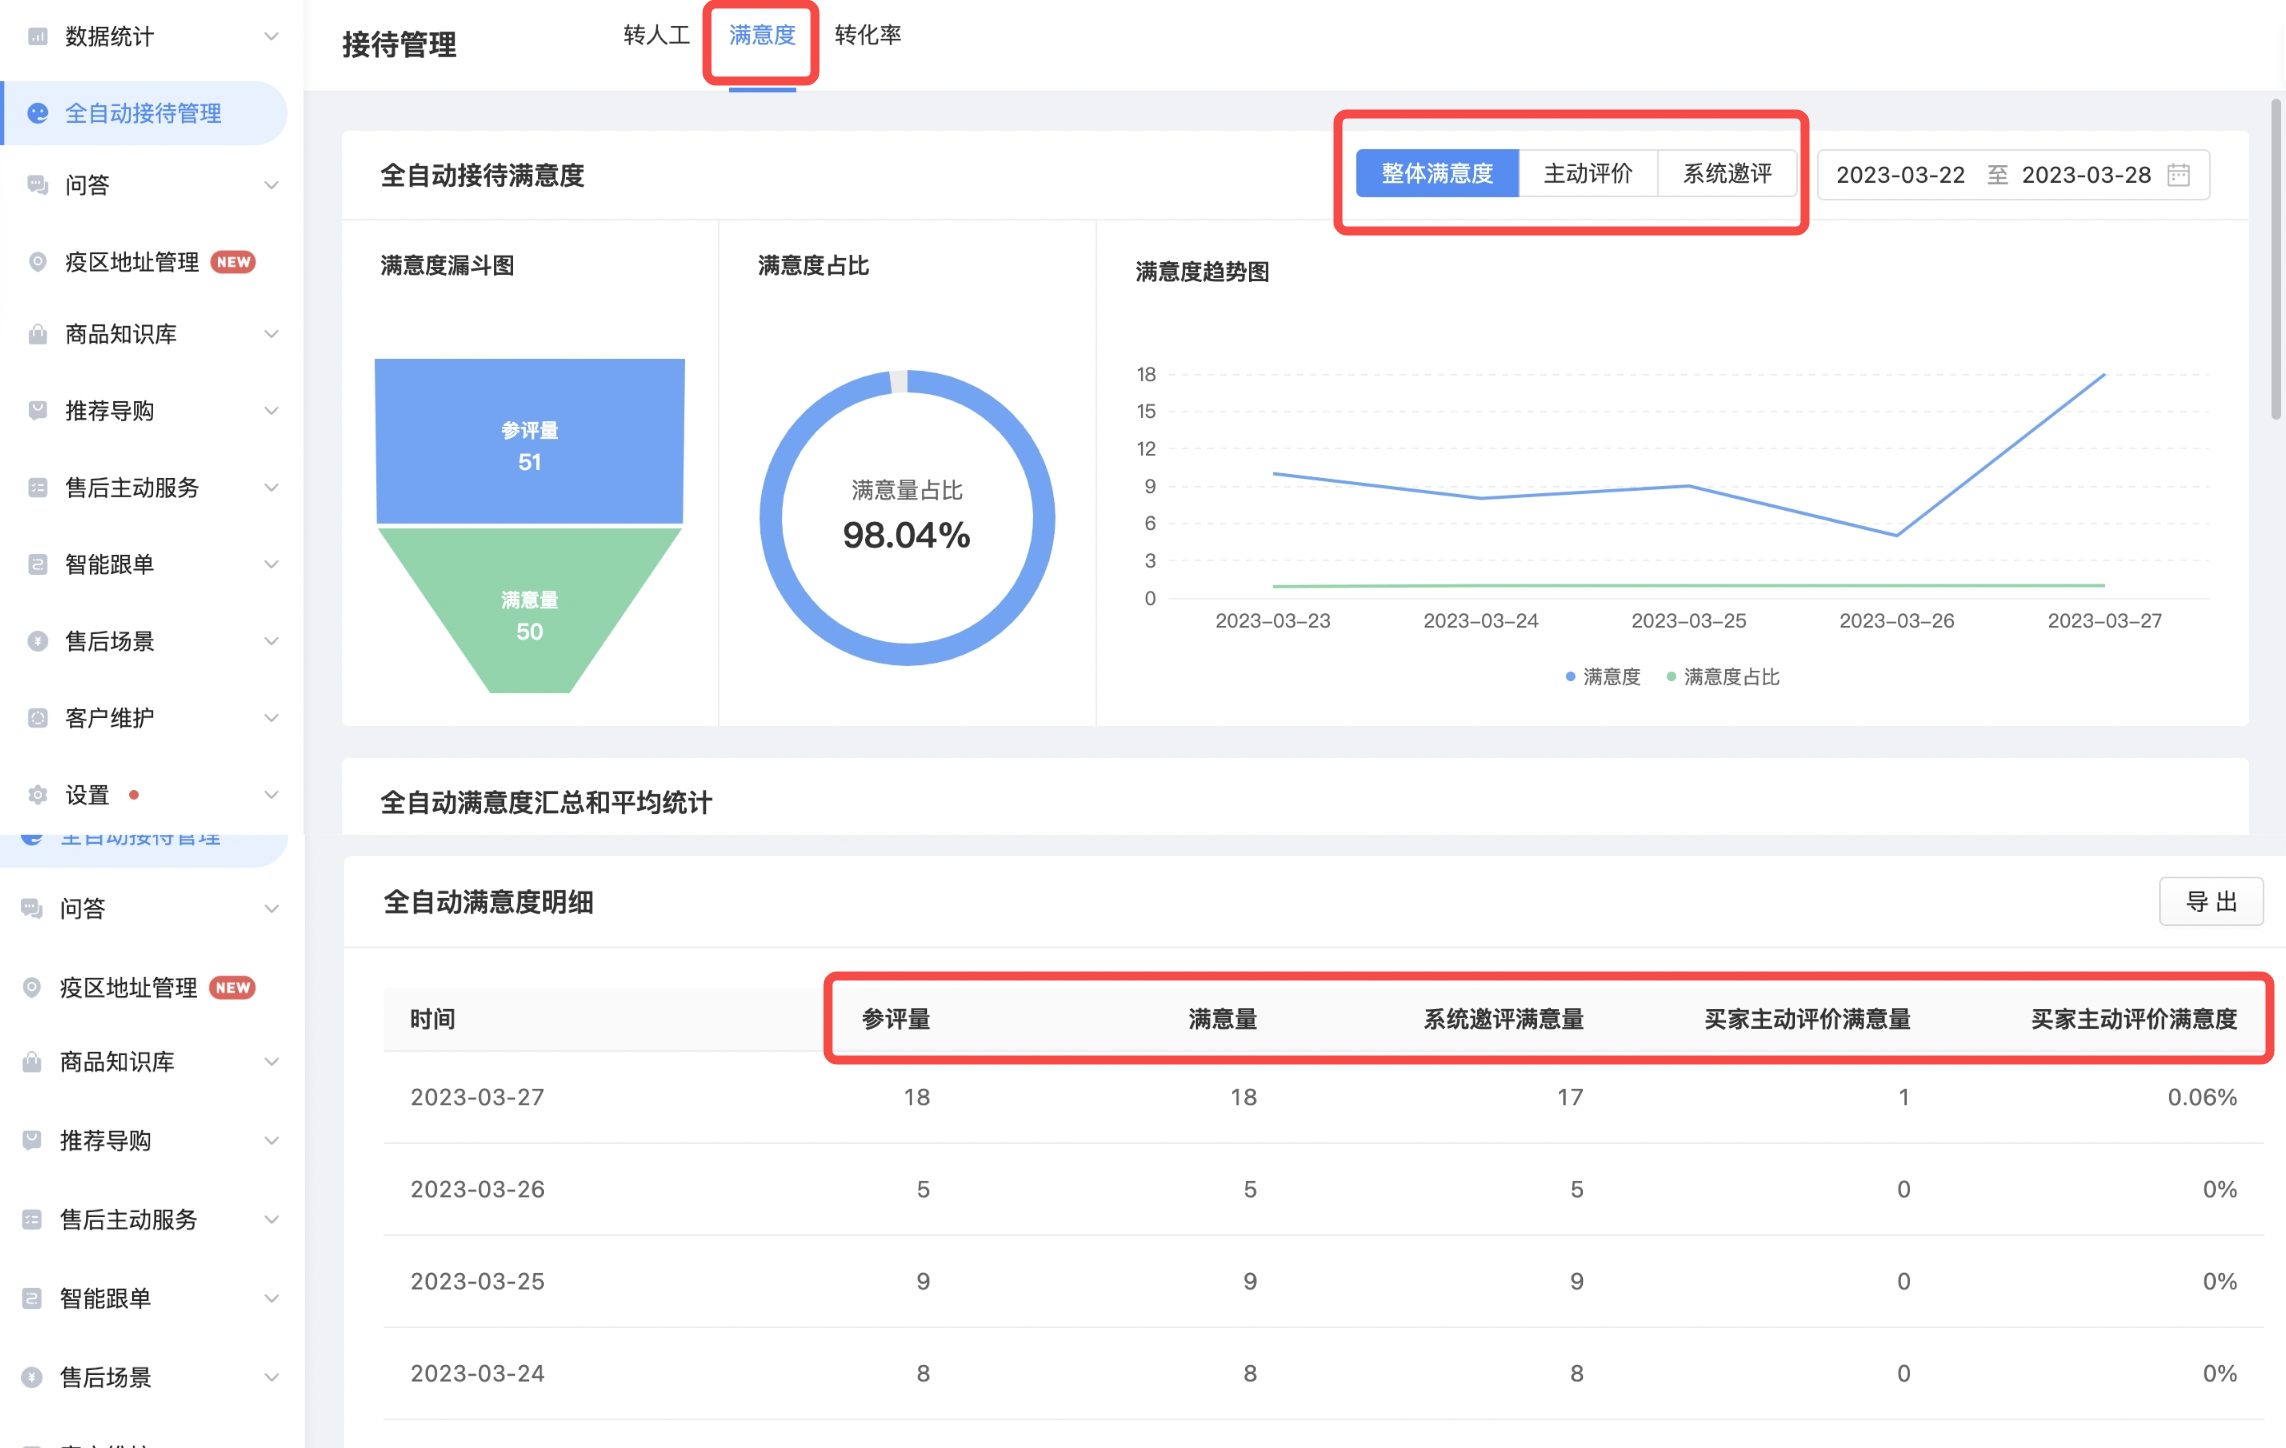Expand the 设置 chevron
Image resolution: width=2286 pixels, height=1448 pixels.
pos(271,795)
